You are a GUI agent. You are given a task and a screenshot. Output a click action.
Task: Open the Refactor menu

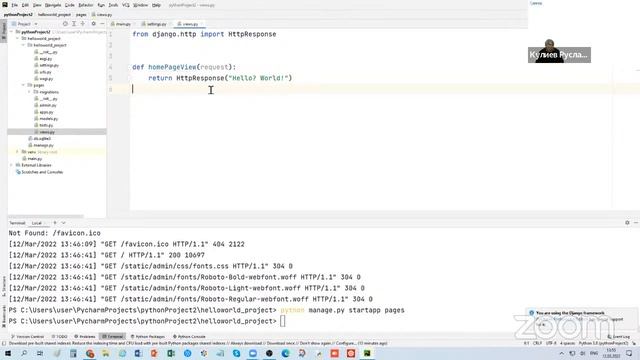coord(86,5)
